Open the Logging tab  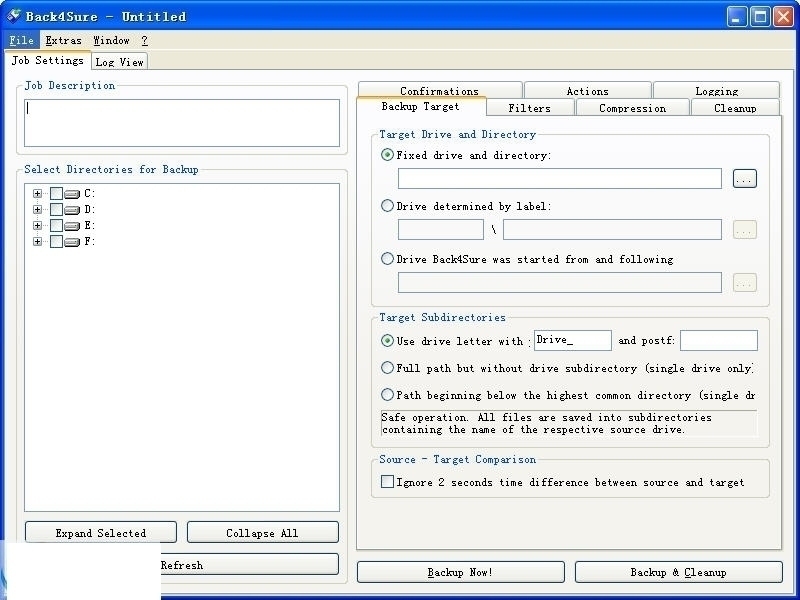[x=716, y=90]
